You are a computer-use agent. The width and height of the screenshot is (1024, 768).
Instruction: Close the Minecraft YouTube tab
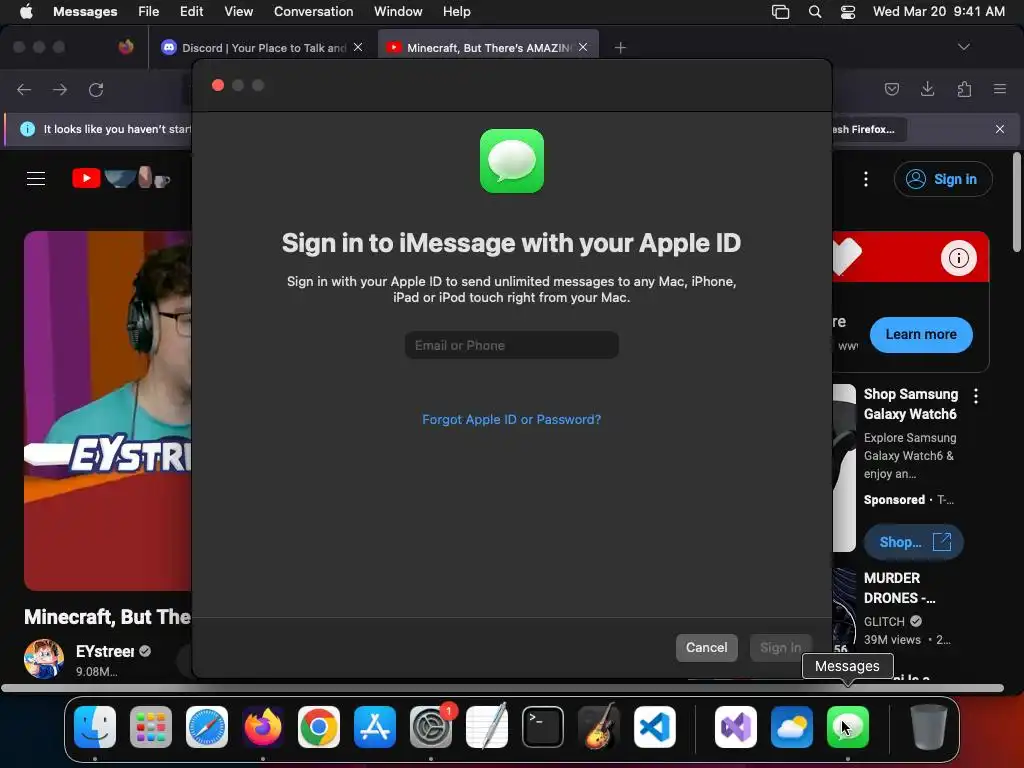tap(583, 47)
